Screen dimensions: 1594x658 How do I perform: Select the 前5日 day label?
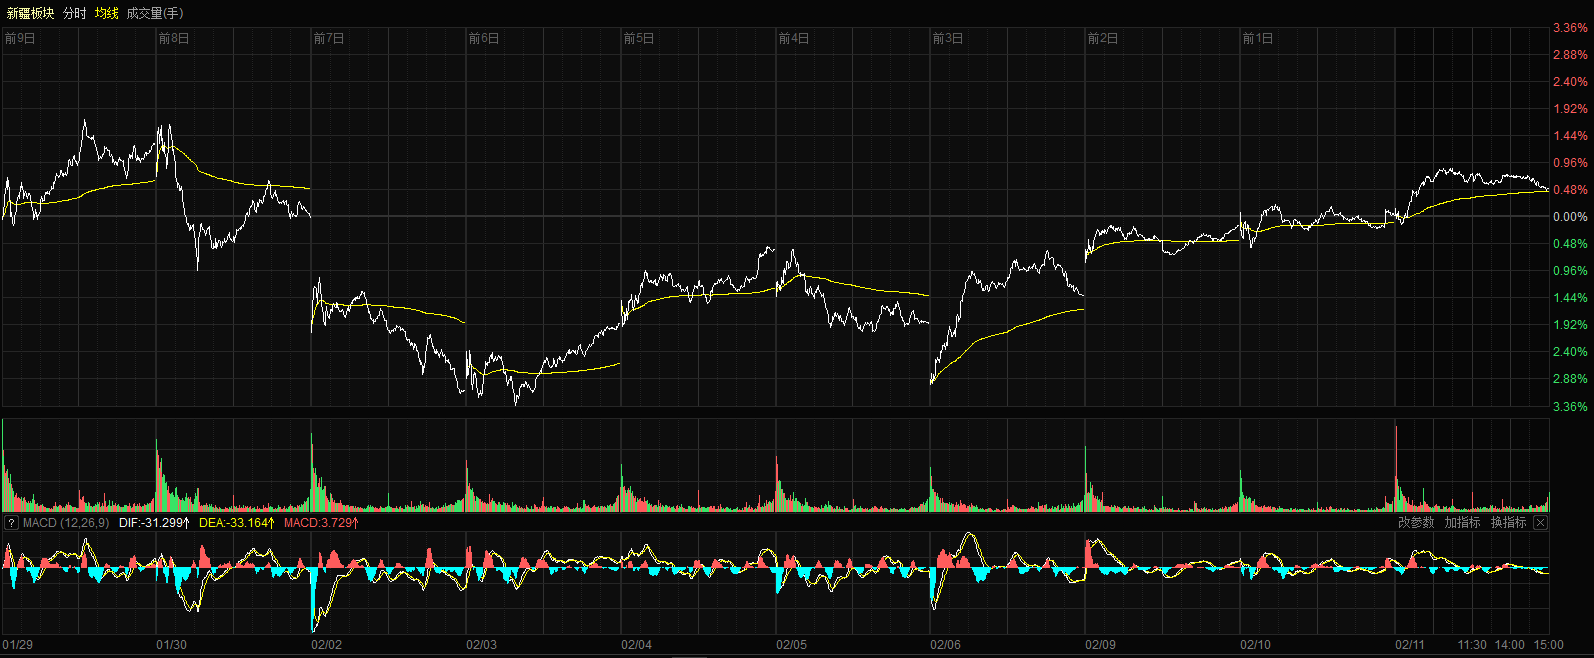click(x=639, y=39)
